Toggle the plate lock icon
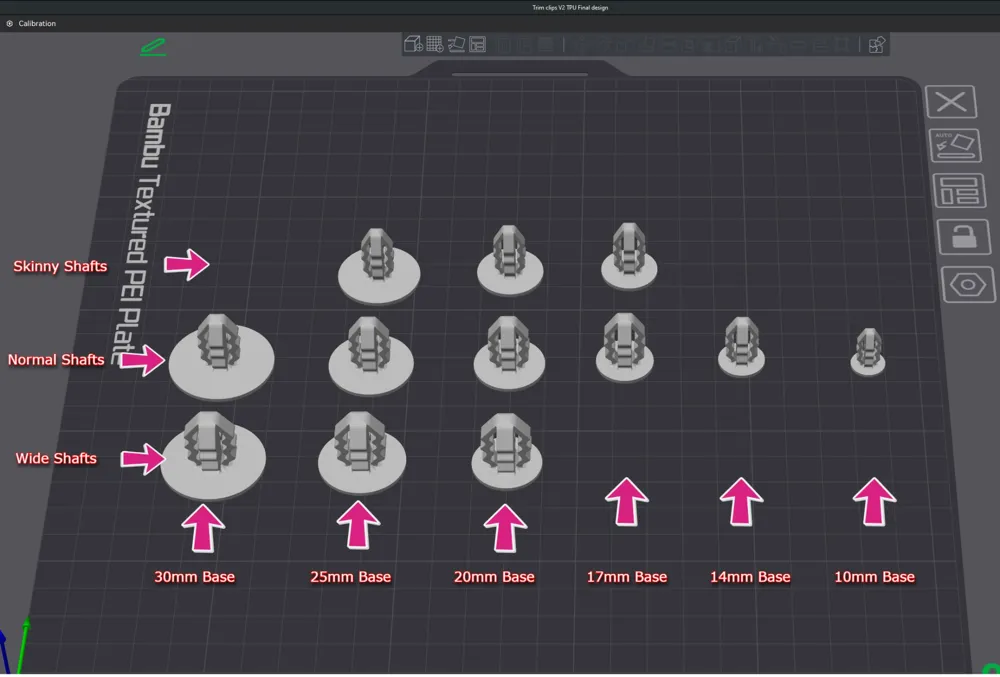Image resolution: width=1000 pixels, height=677 pixels. tap(964, 237)
